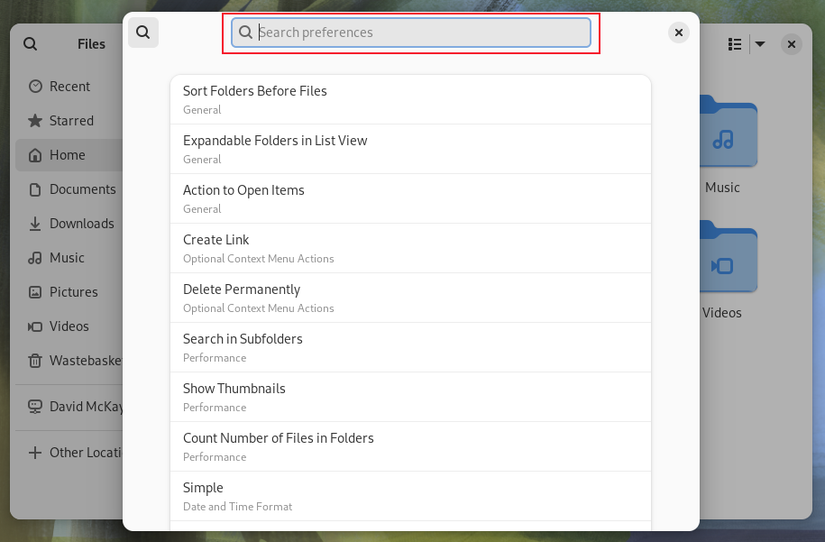Open Music in Files sidebar

69,257
